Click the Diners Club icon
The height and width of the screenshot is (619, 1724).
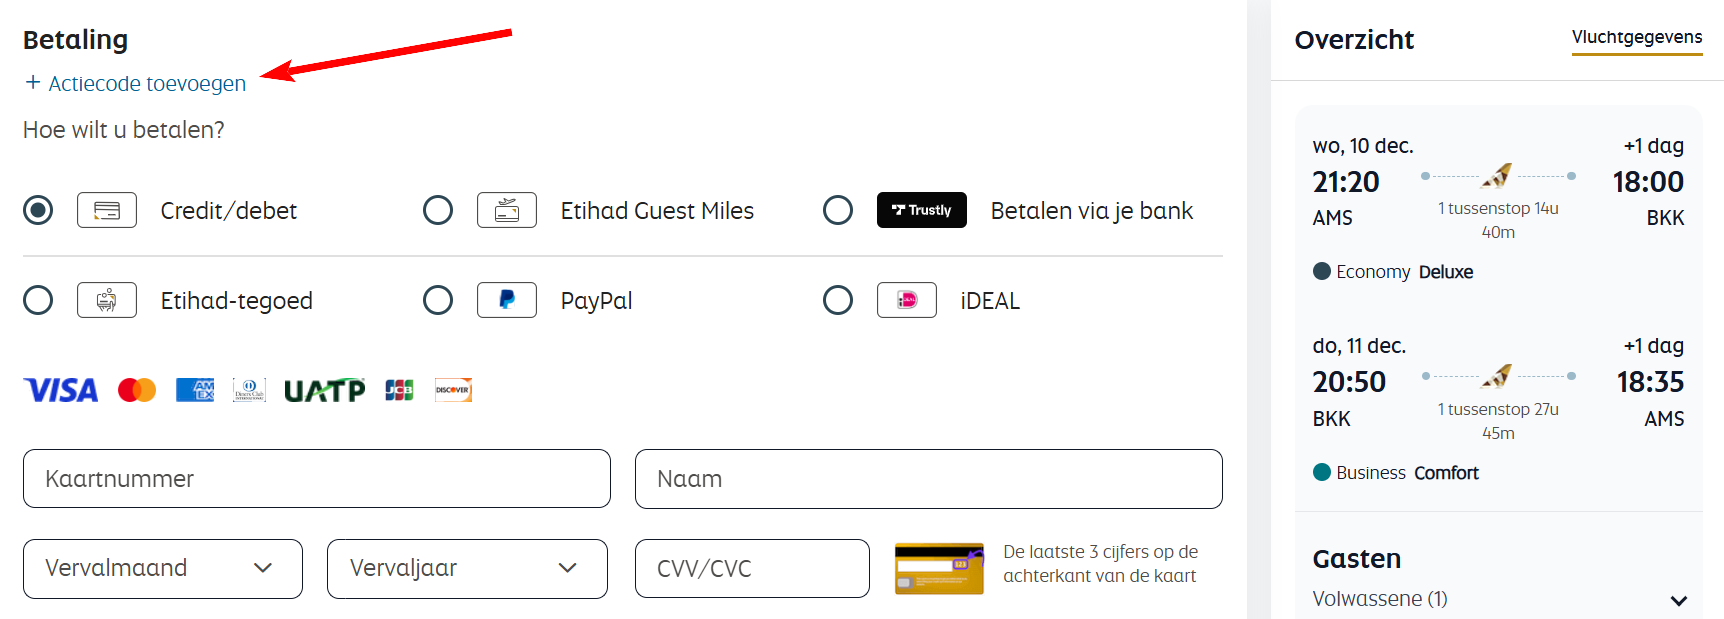click(248, 390)
